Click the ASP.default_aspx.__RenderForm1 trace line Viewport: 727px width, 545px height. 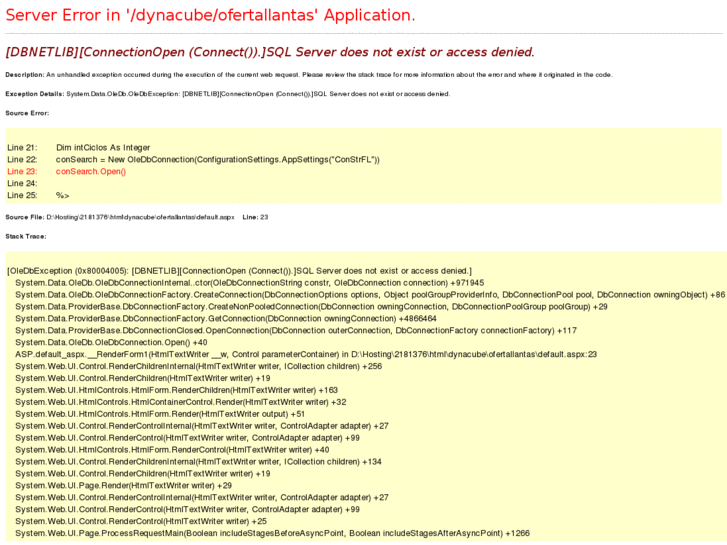(306, 355)
